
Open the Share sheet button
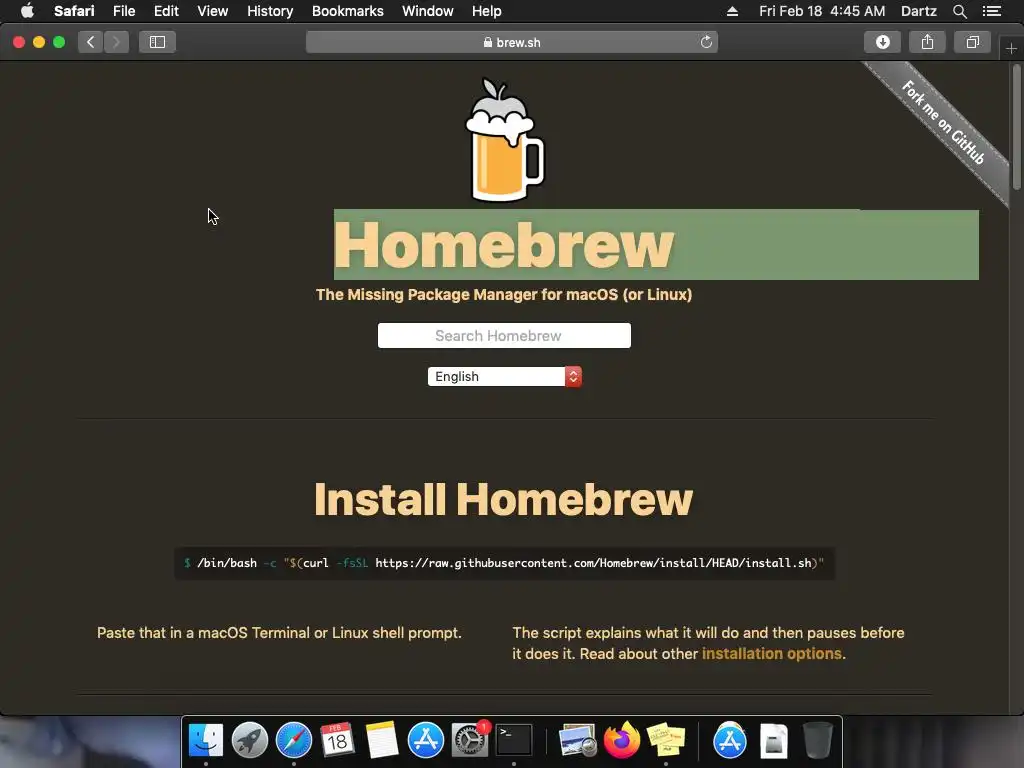pos(927,42)
